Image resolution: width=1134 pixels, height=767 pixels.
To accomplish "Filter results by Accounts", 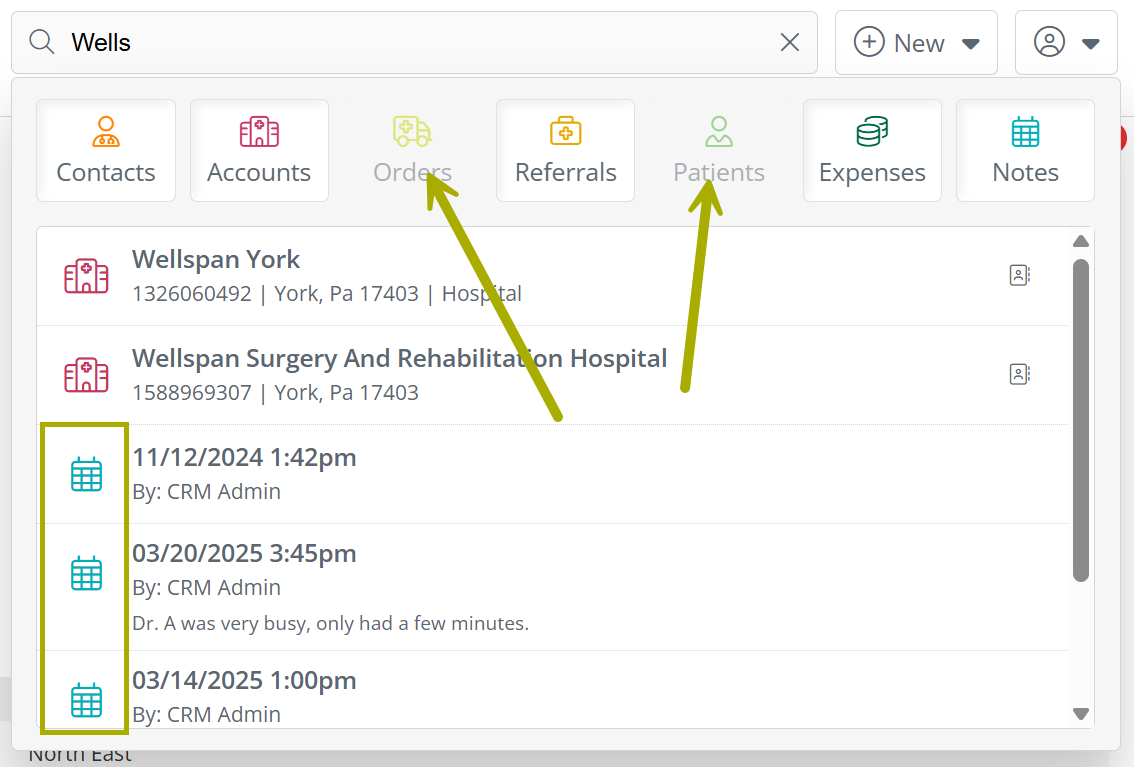I will click(259, 150).
